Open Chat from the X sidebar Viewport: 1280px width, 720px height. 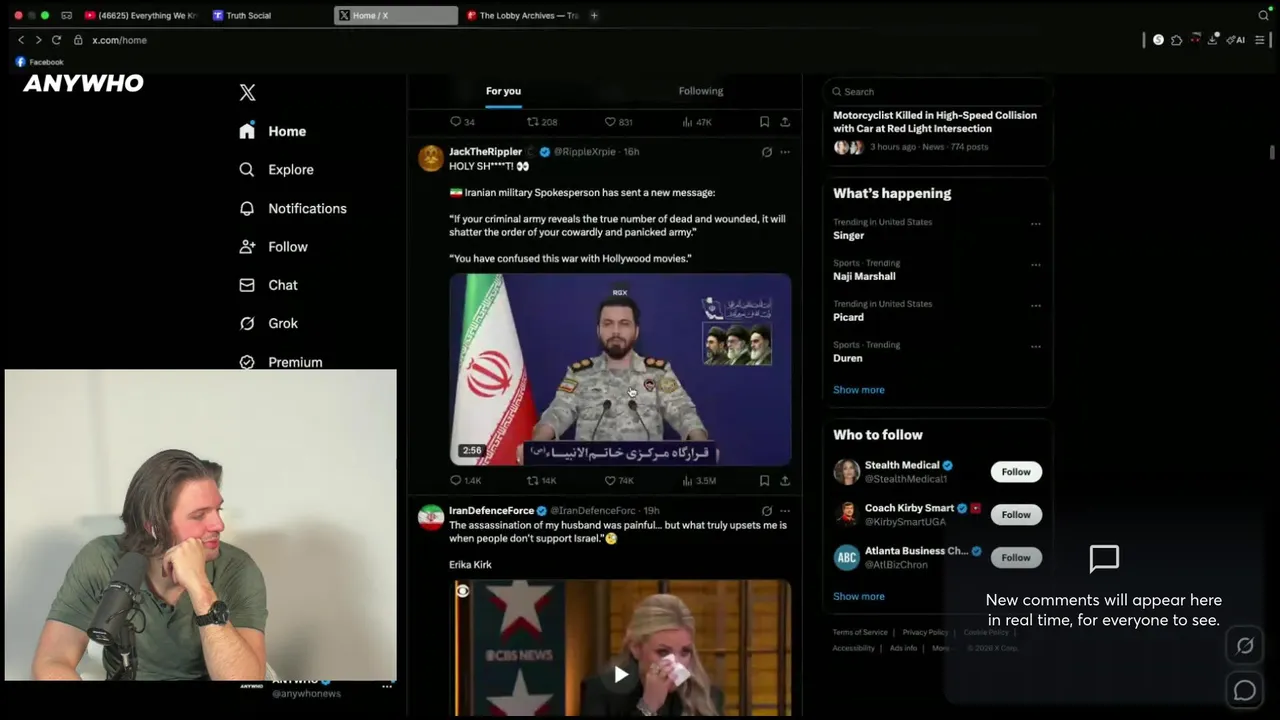pos(269,285)
